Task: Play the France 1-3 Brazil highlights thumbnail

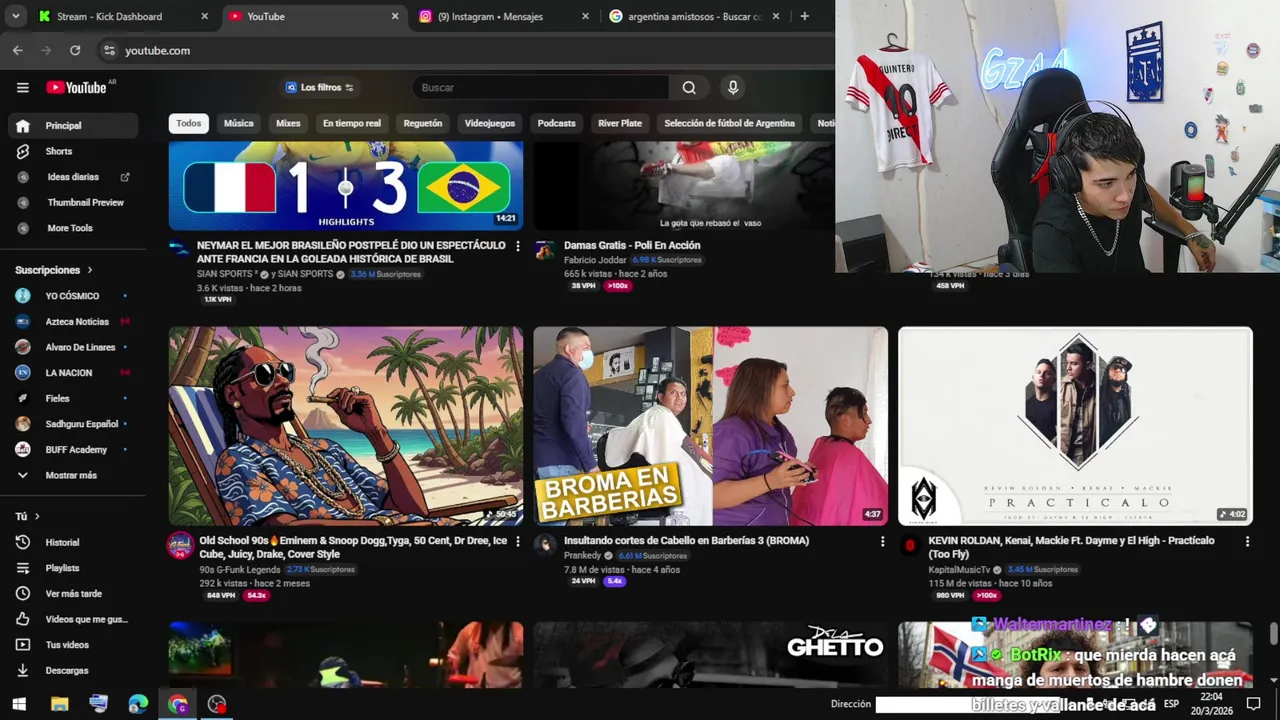Action: [346, 185]
